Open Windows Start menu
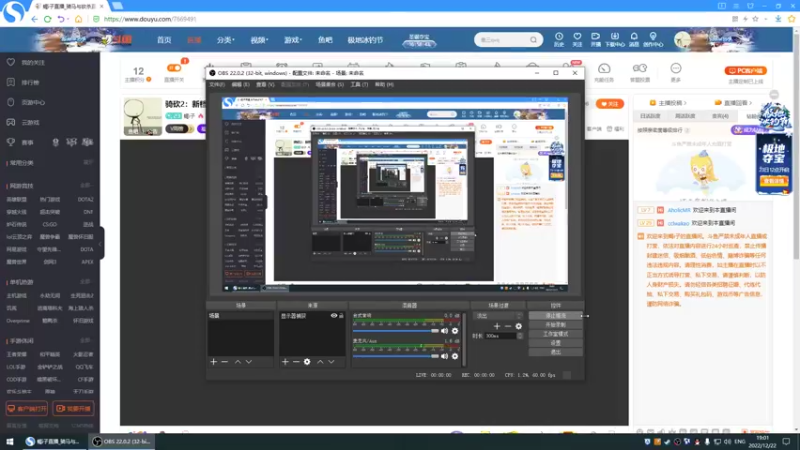The height and width of the screenshot is (450, 800). click(10, 441)
